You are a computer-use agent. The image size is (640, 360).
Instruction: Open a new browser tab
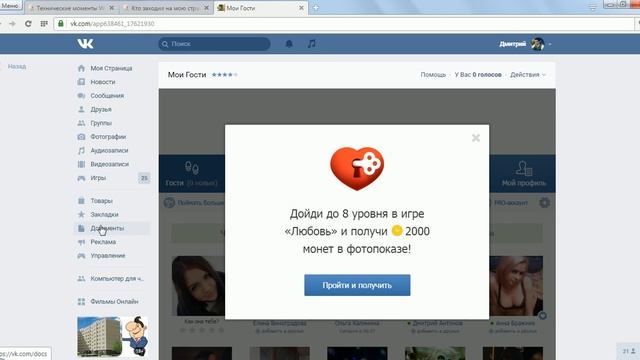316,8
